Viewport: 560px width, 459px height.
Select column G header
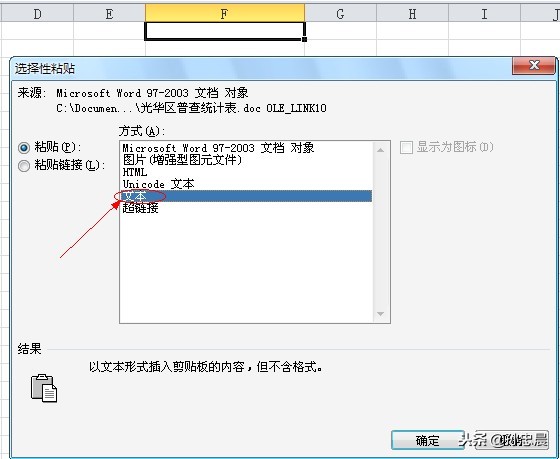[340, 14]
